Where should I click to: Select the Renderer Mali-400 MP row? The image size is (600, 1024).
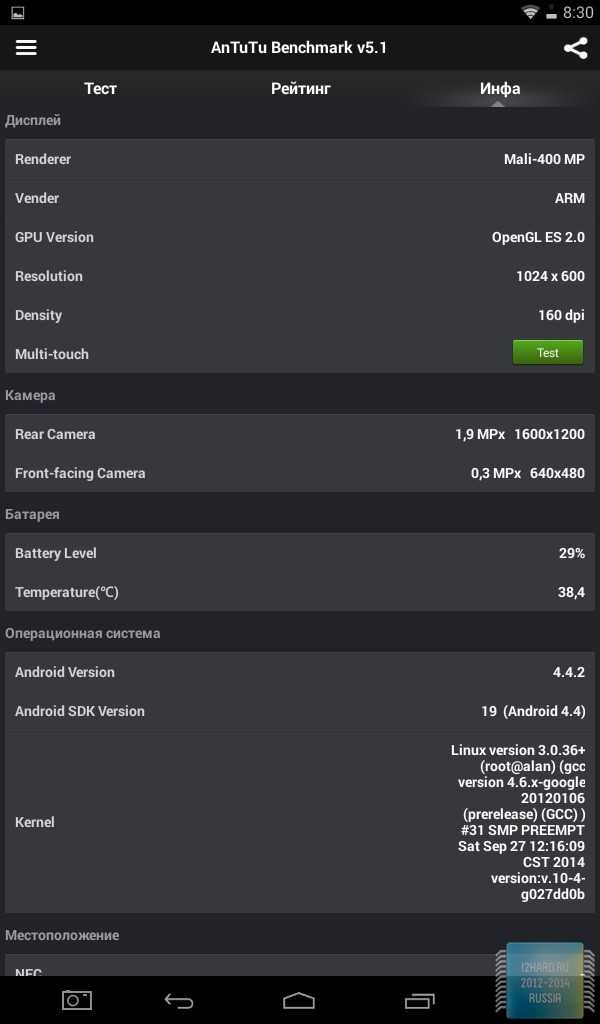[300, 159]
